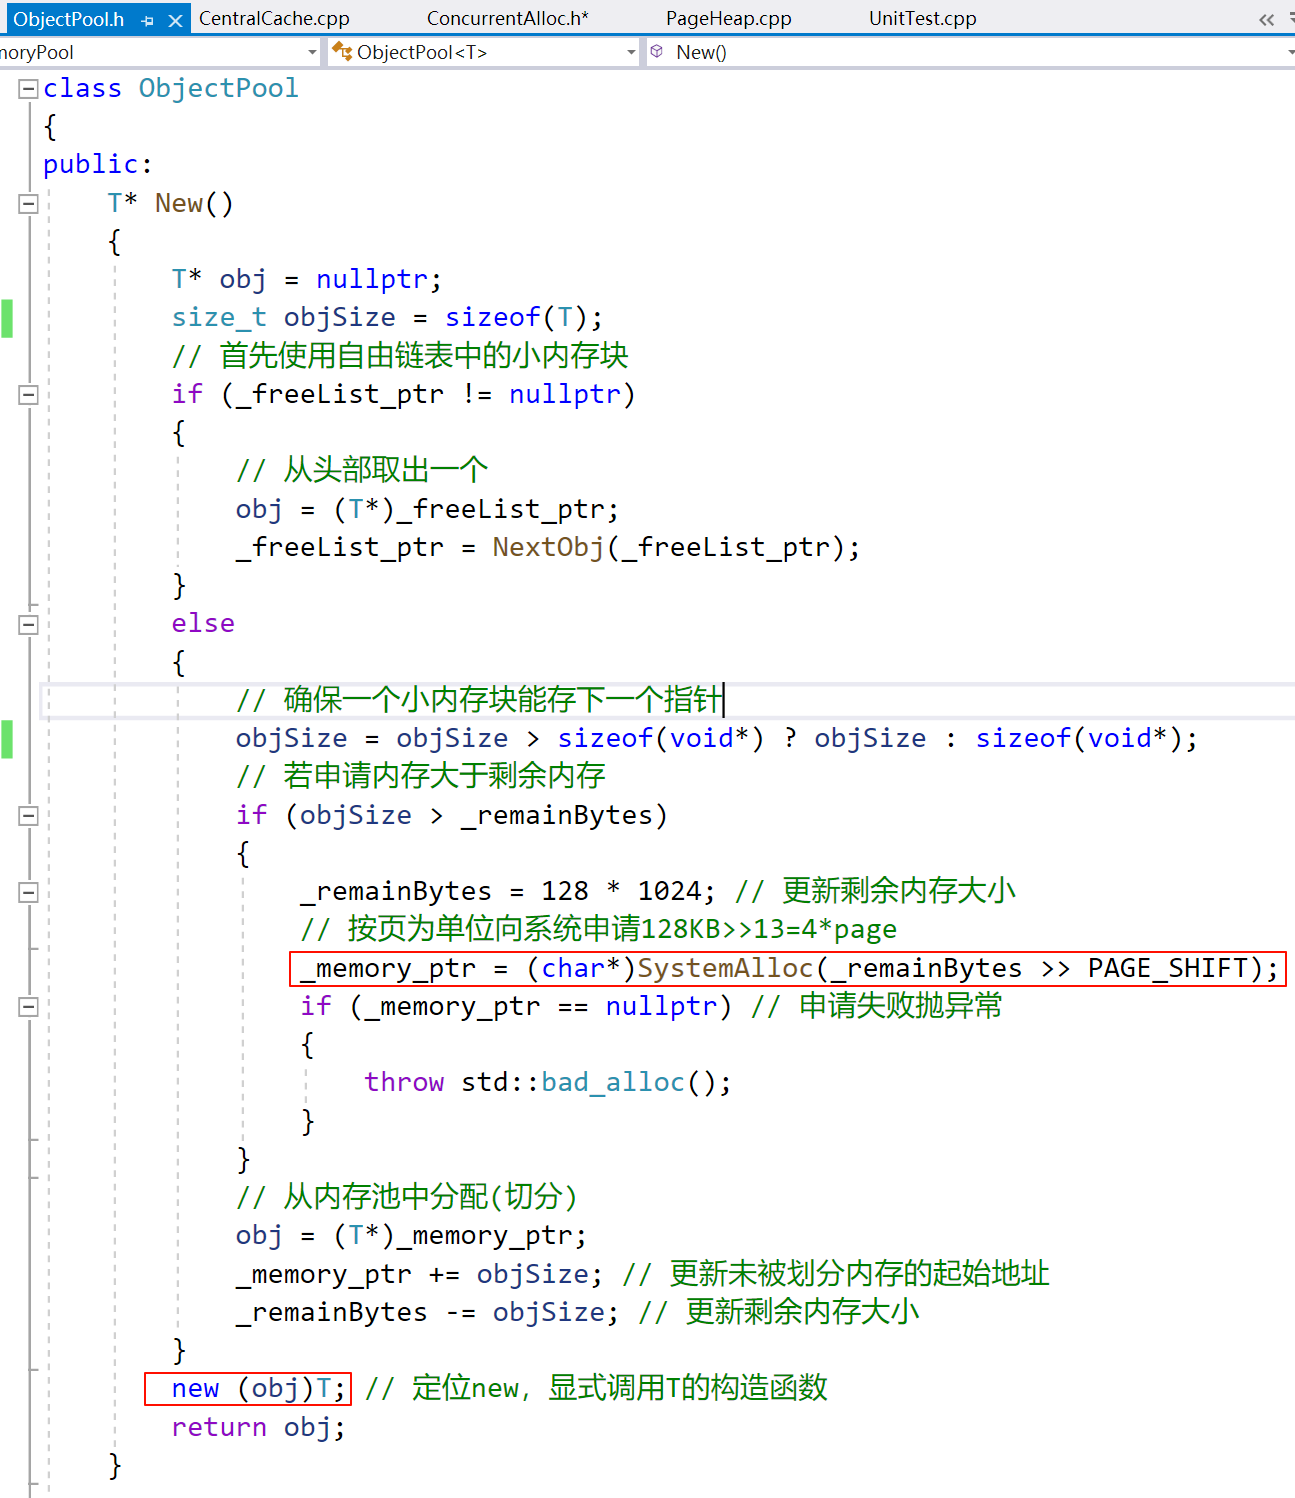
Task: Collapse the if _memory_ptr == nullptr block
Action: 28,1007
